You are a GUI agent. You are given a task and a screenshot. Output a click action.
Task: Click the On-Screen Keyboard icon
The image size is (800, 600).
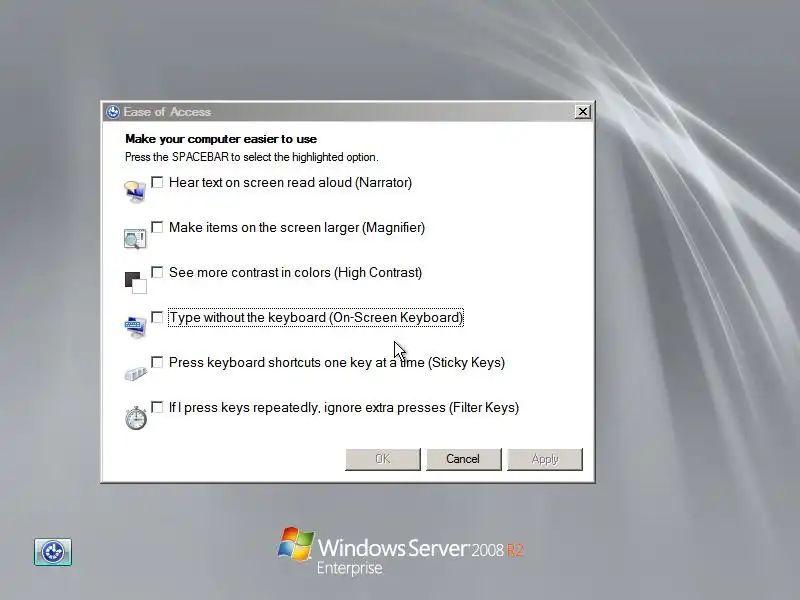[135, 327]
